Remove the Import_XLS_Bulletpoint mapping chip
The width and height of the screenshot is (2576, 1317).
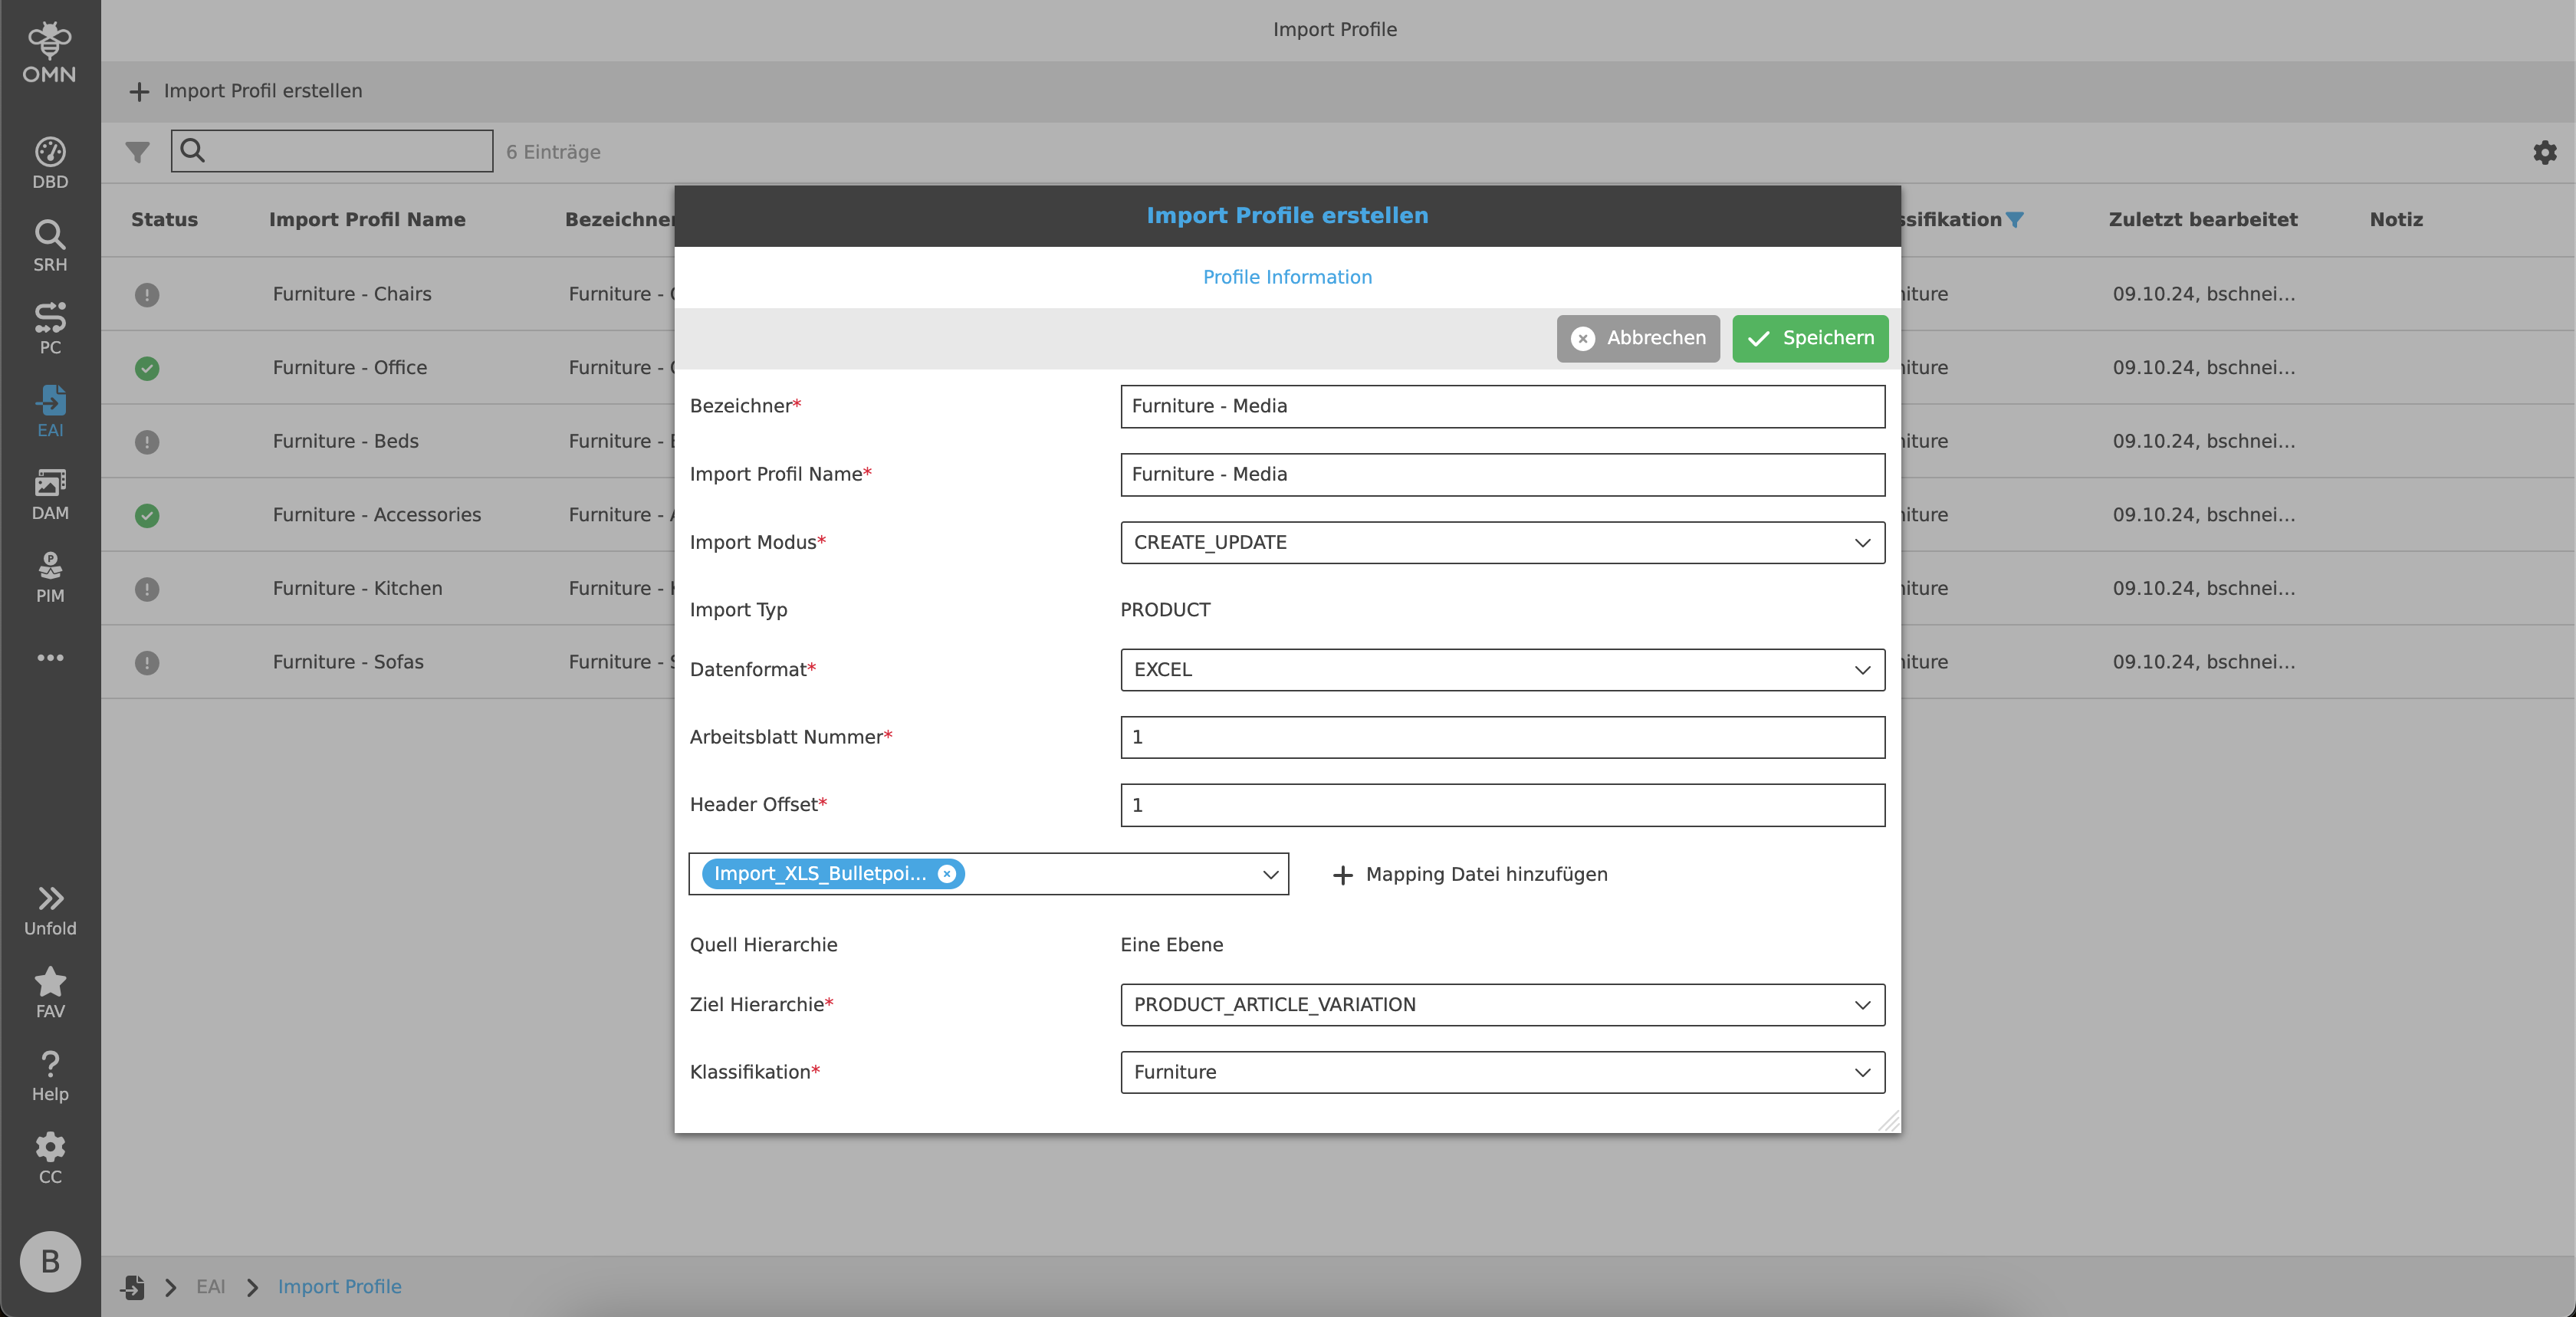coord(946,873)
